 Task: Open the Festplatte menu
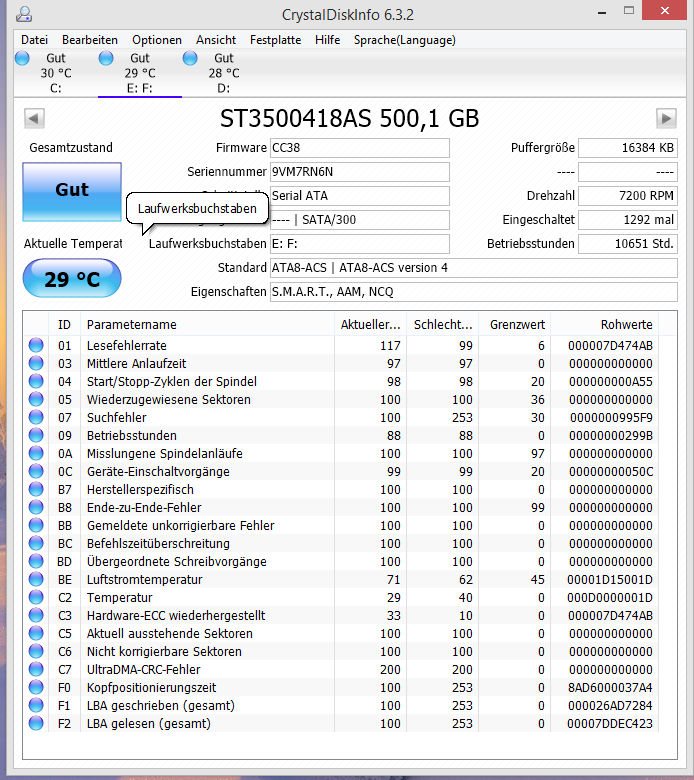[275, 40]
